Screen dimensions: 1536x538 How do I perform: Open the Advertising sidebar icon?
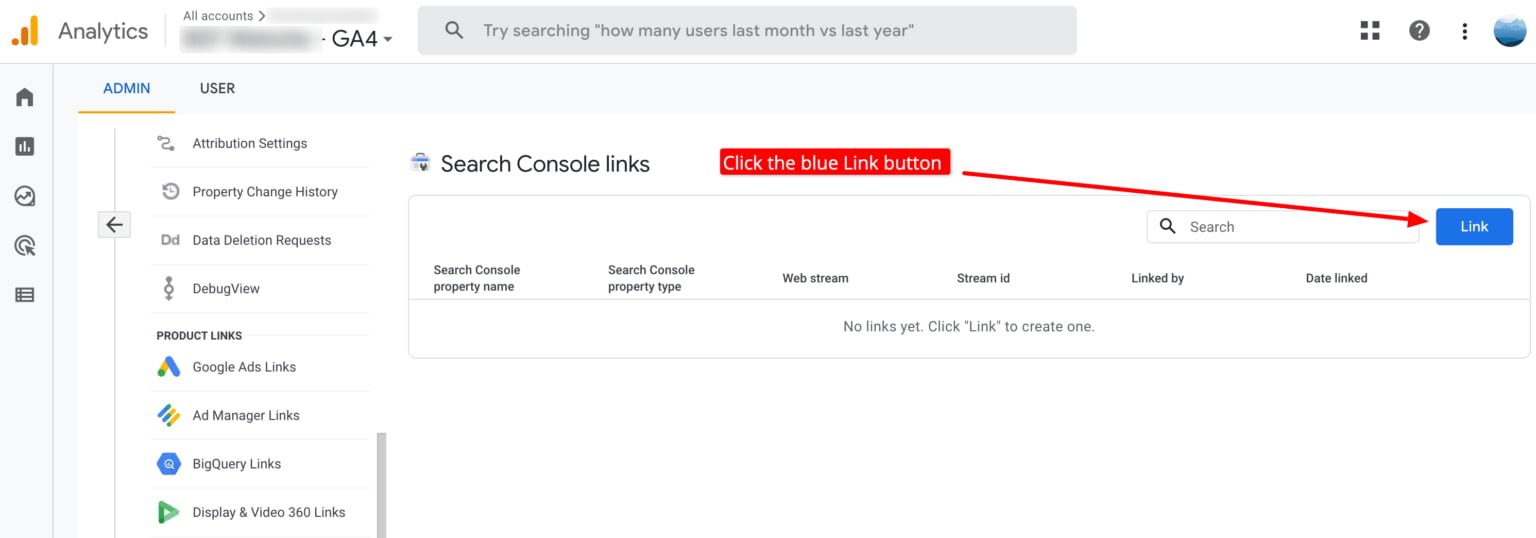coord(25,245)
